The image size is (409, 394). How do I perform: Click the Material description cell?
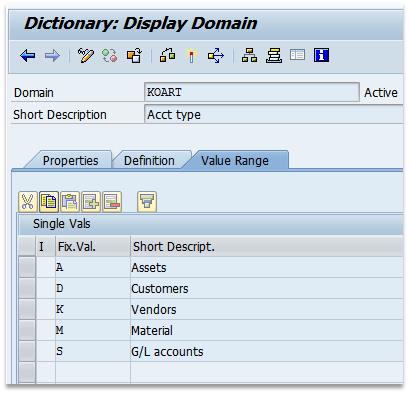click(267, 330)
